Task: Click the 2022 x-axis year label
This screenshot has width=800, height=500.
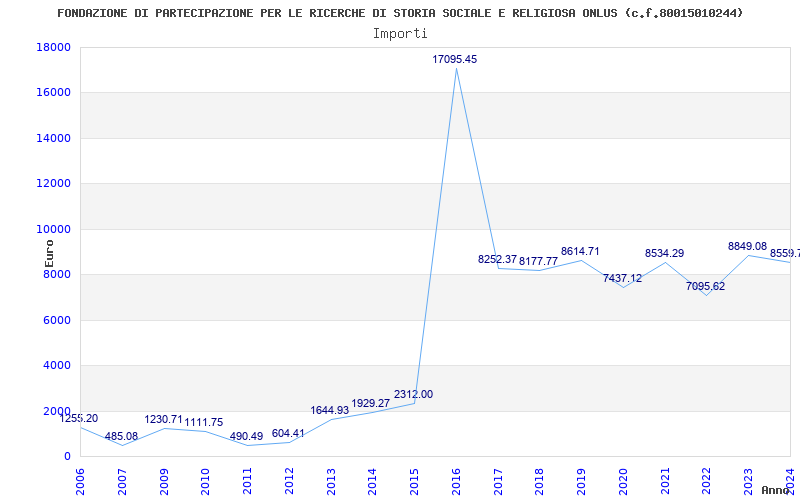Action: point(707,481)
